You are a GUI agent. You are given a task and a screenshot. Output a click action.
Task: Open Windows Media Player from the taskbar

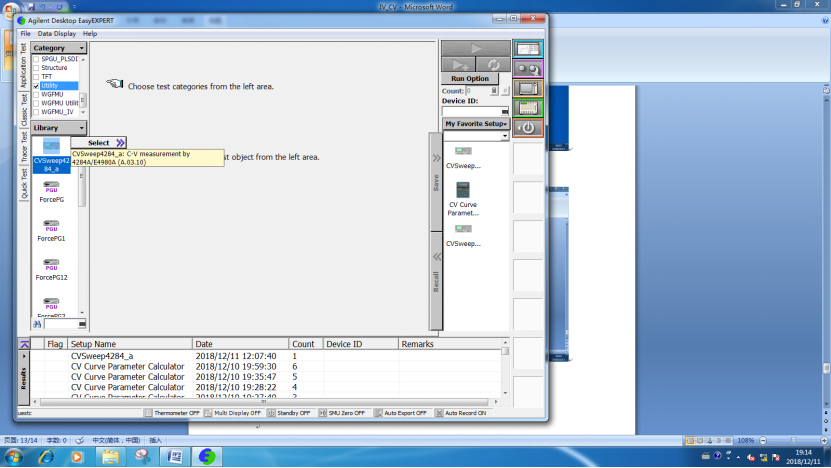(77, 456)
